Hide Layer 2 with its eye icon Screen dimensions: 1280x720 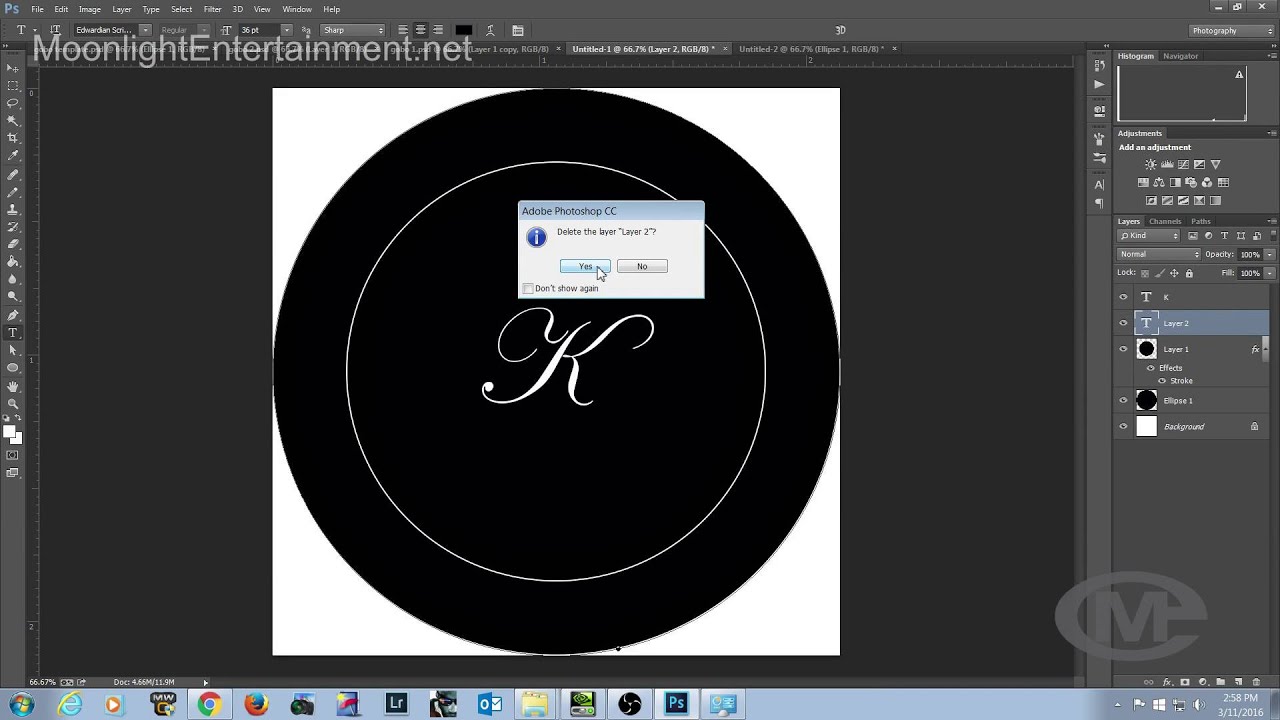1123,323
